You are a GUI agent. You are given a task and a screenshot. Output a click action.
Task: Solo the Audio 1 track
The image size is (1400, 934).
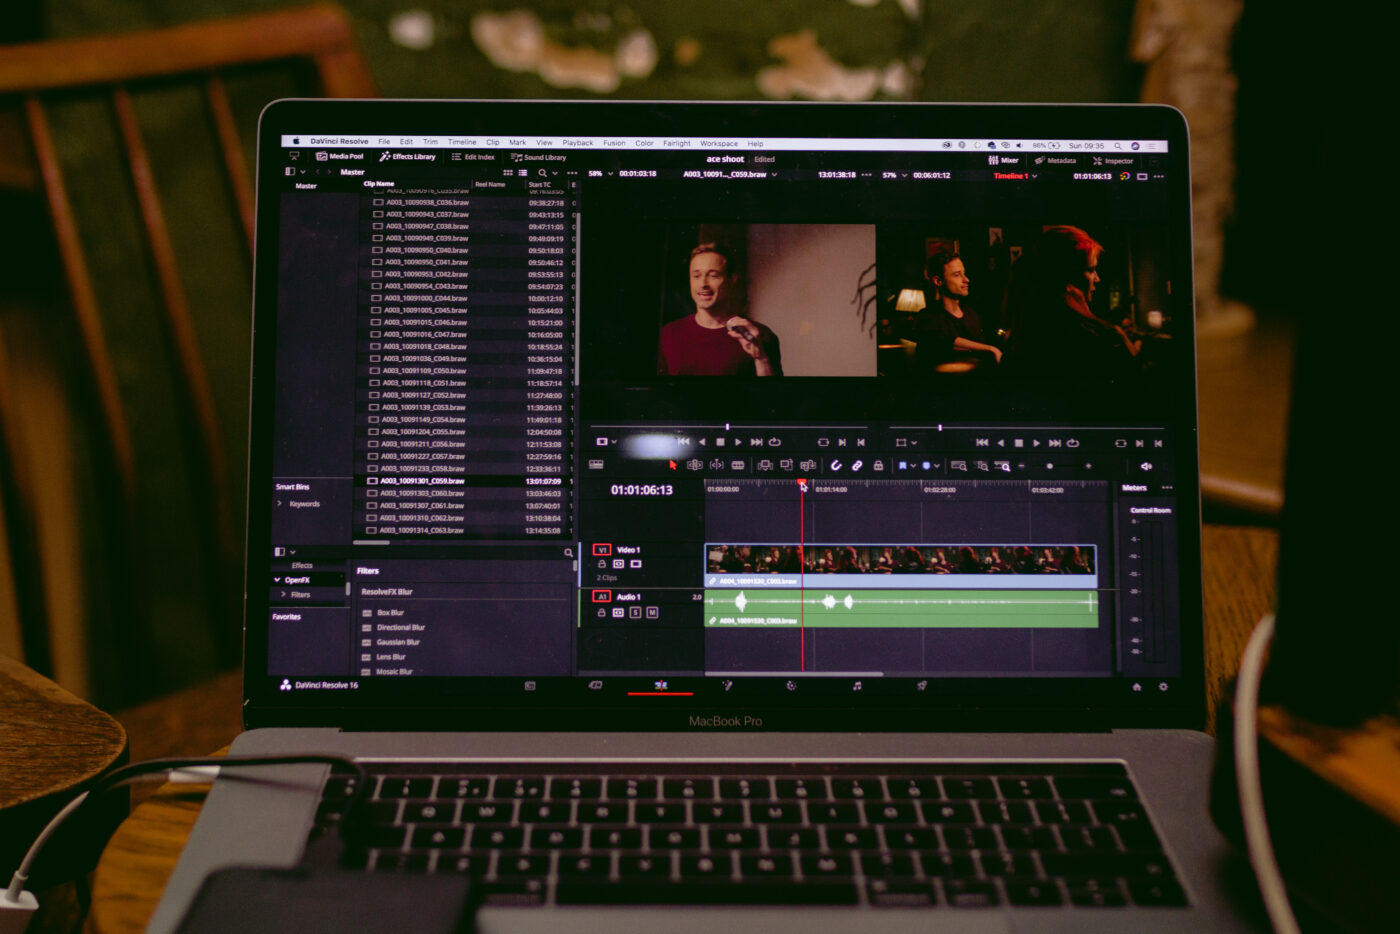[635, 612]
